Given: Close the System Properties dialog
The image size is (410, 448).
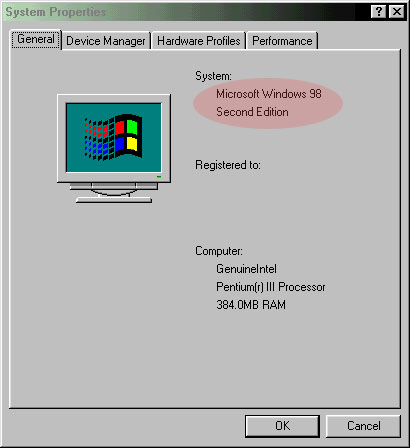Looking at the screenshot, I should click(397, 12).
